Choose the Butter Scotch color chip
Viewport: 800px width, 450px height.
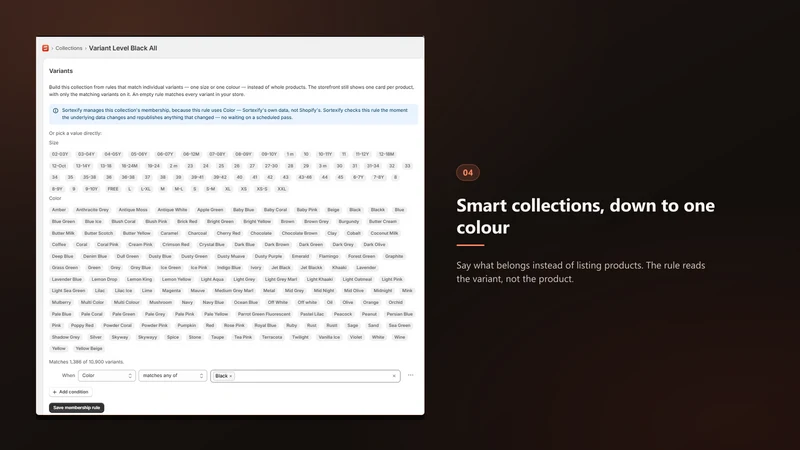click(98, 233)
